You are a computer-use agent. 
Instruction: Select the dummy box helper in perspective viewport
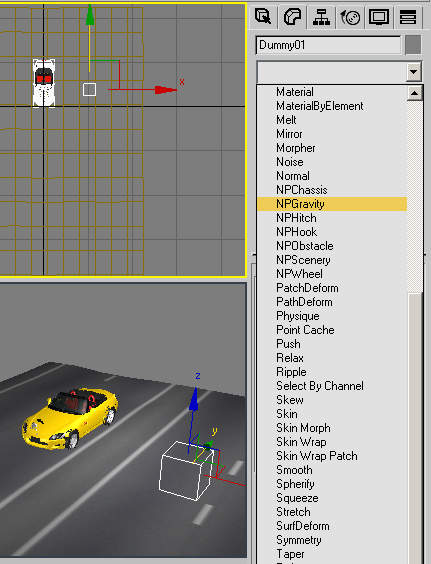(186, 471)
